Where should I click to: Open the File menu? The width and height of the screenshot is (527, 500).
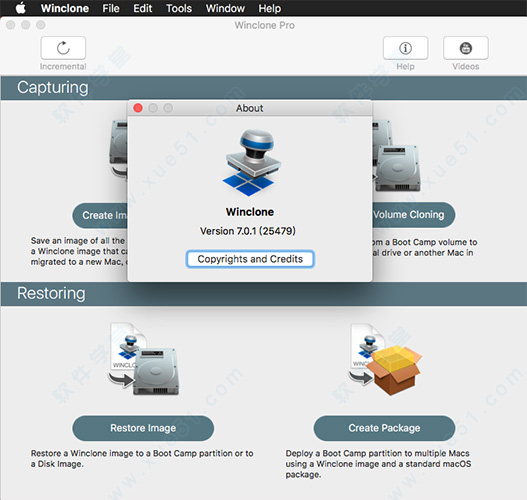[111, 8]
